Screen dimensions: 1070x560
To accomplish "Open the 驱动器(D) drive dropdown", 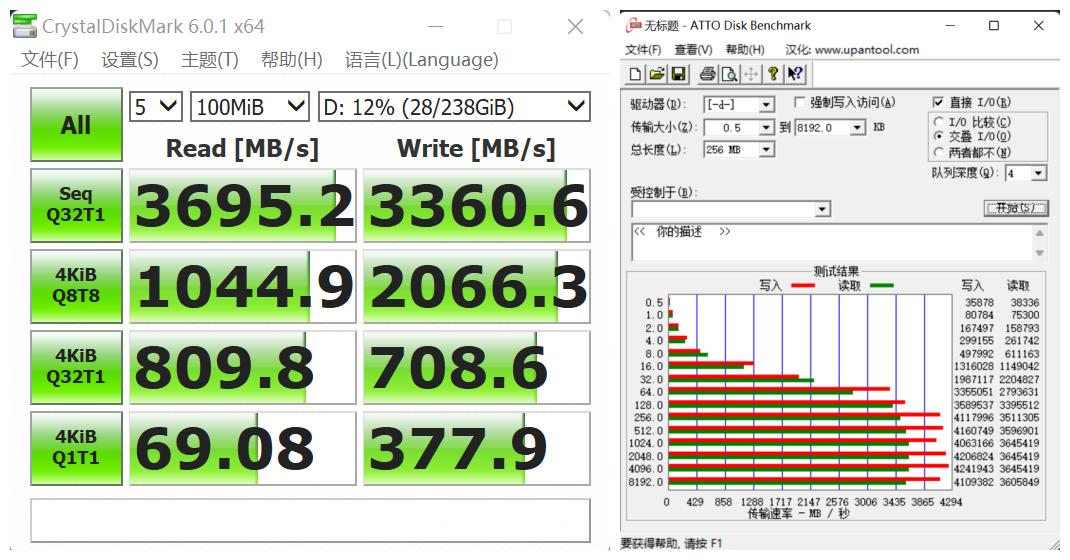I will 767,104.
